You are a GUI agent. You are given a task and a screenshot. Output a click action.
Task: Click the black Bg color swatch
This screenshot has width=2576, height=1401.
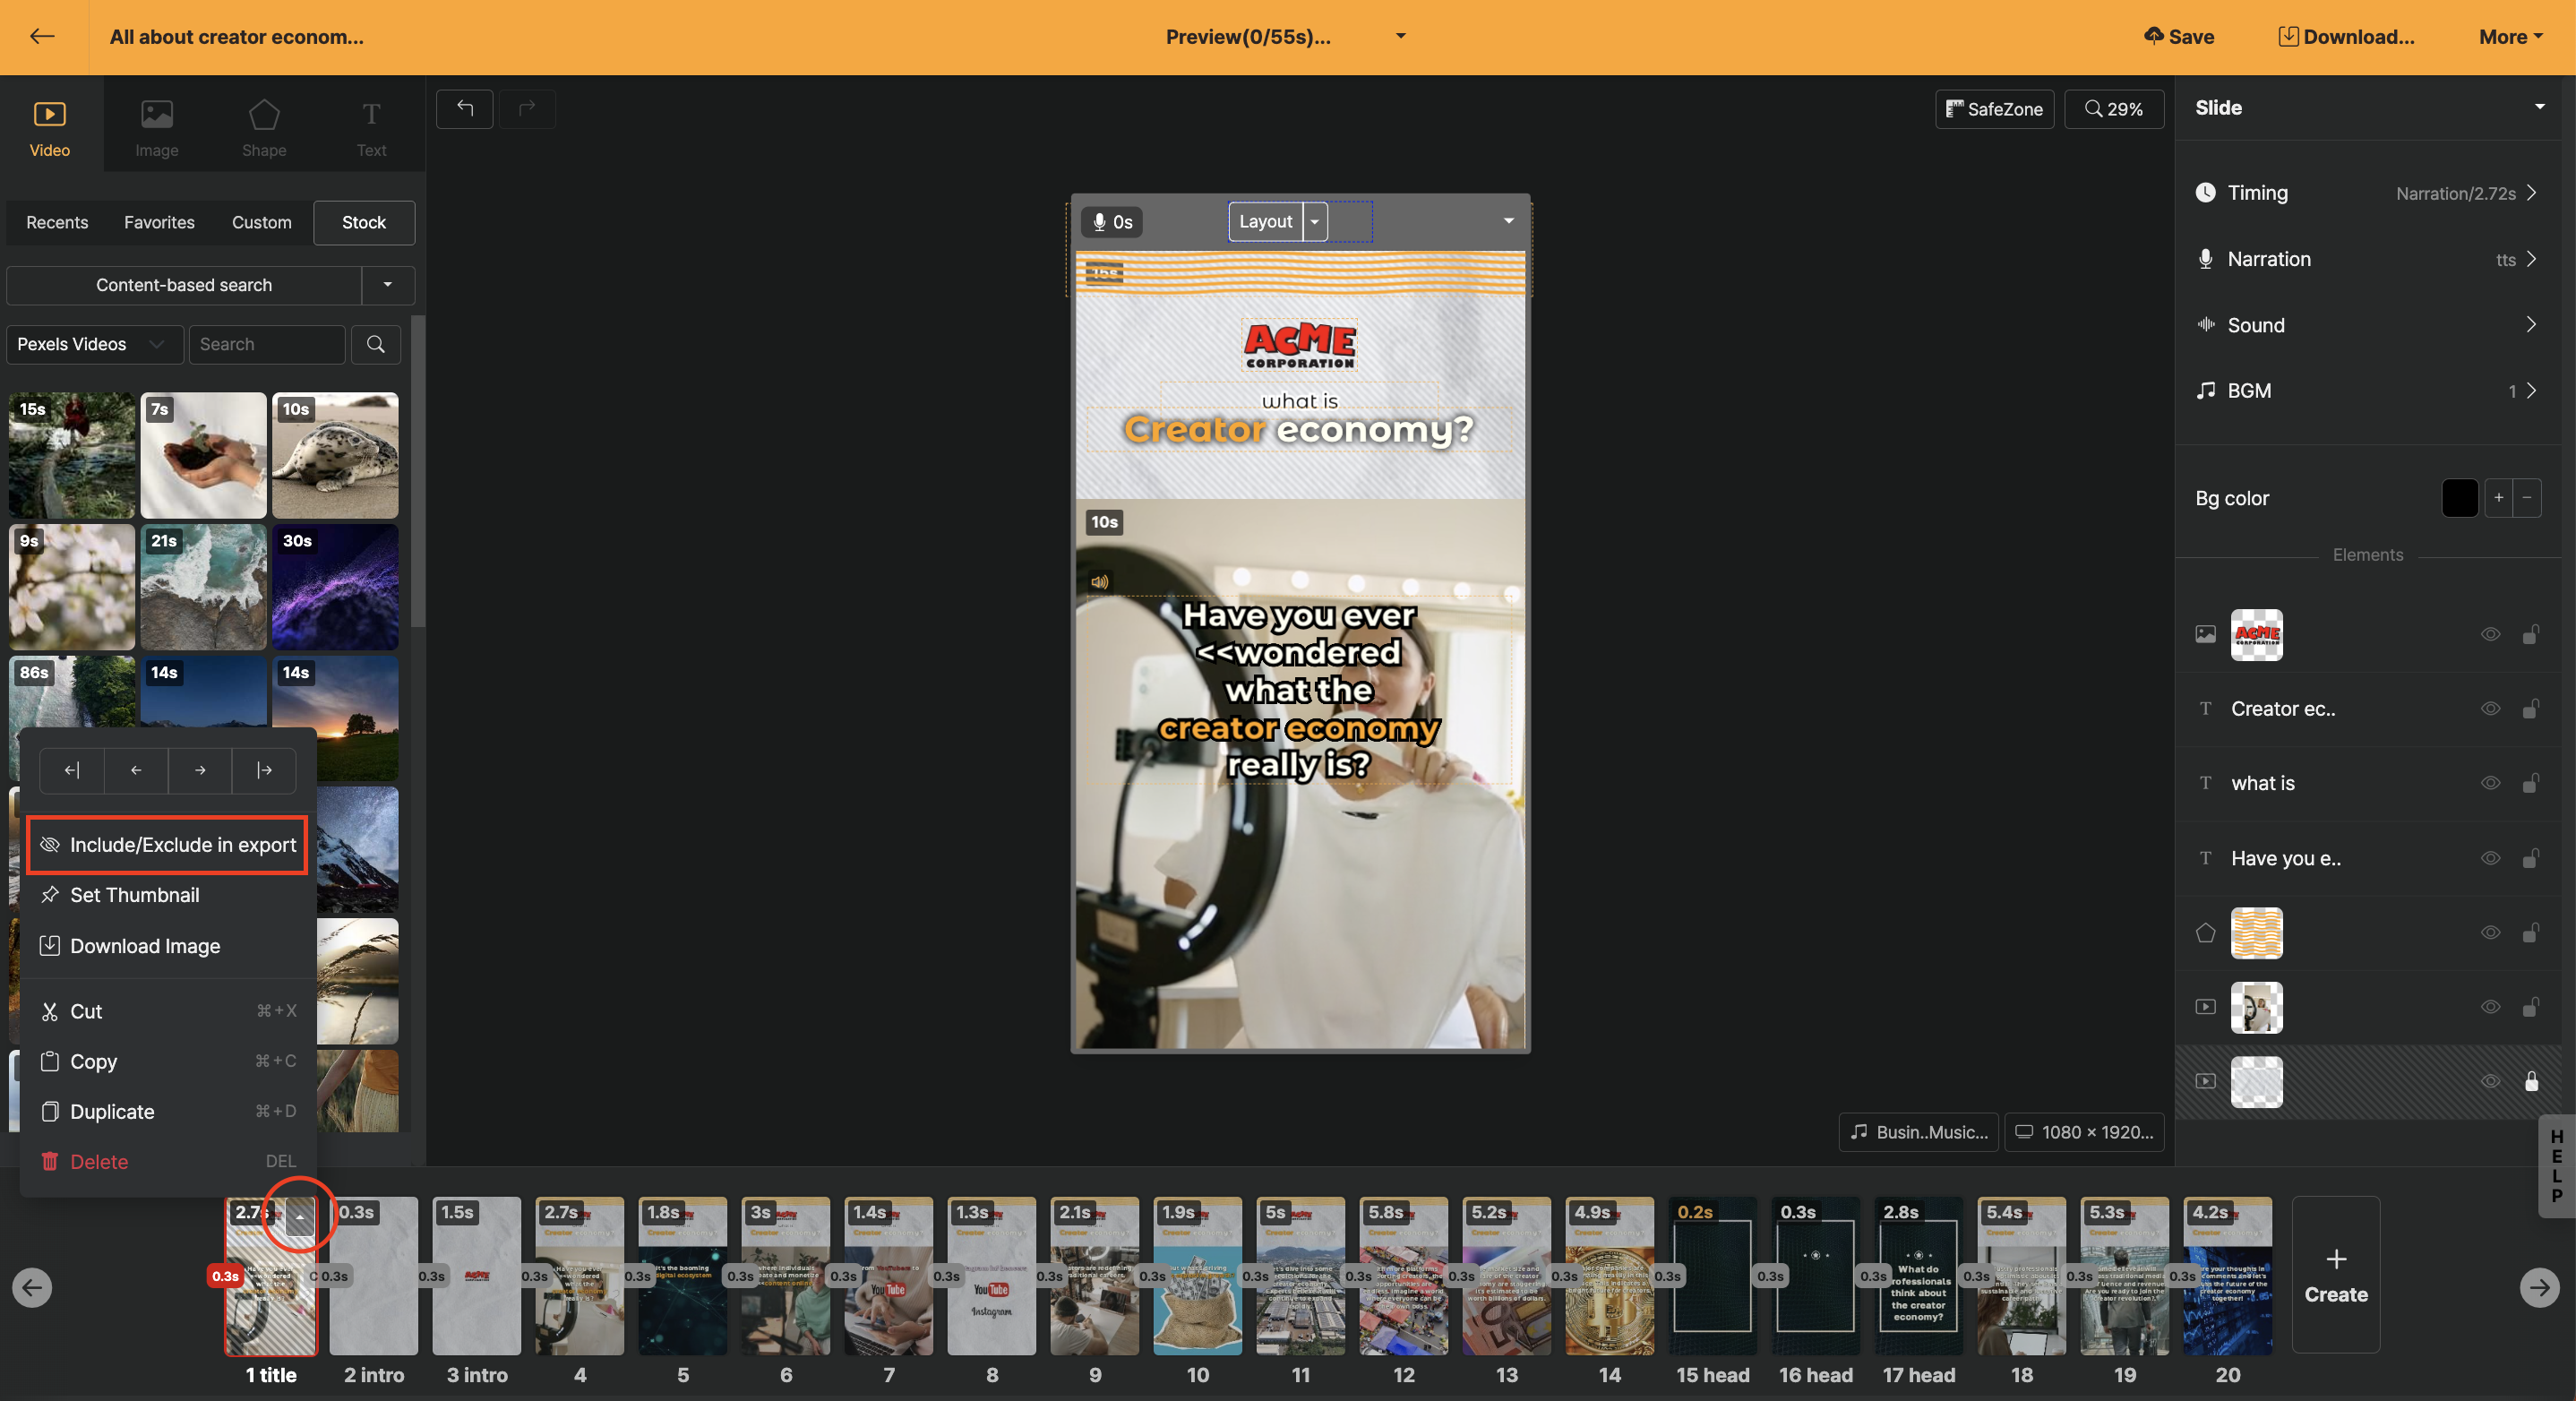[2459, 498]
